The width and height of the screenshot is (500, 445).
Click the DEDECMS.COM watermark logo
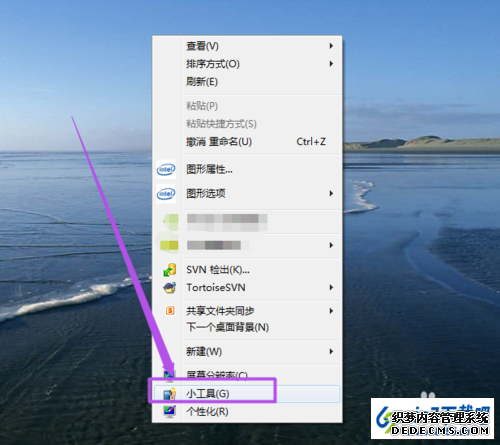pos(432,418)
